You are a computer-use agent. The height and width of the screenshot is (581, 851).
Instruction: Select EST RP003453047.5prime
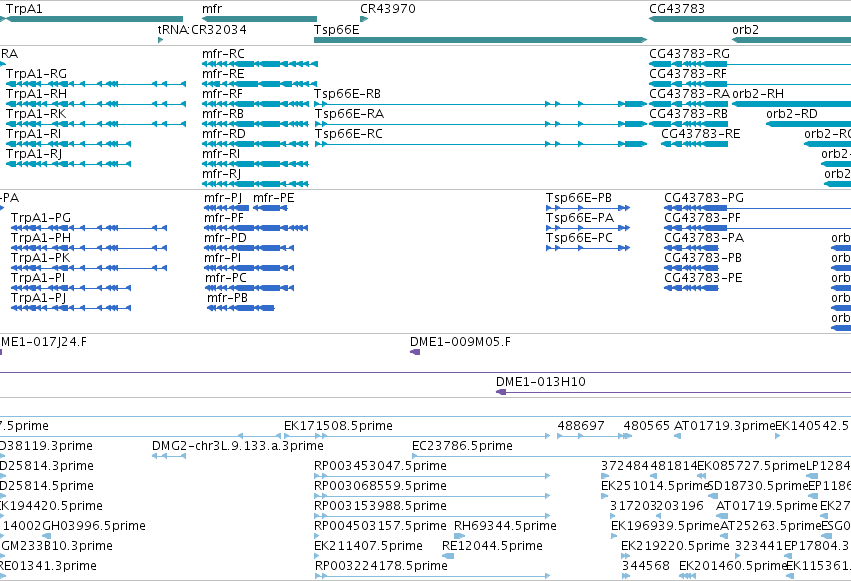click(380, 466)
